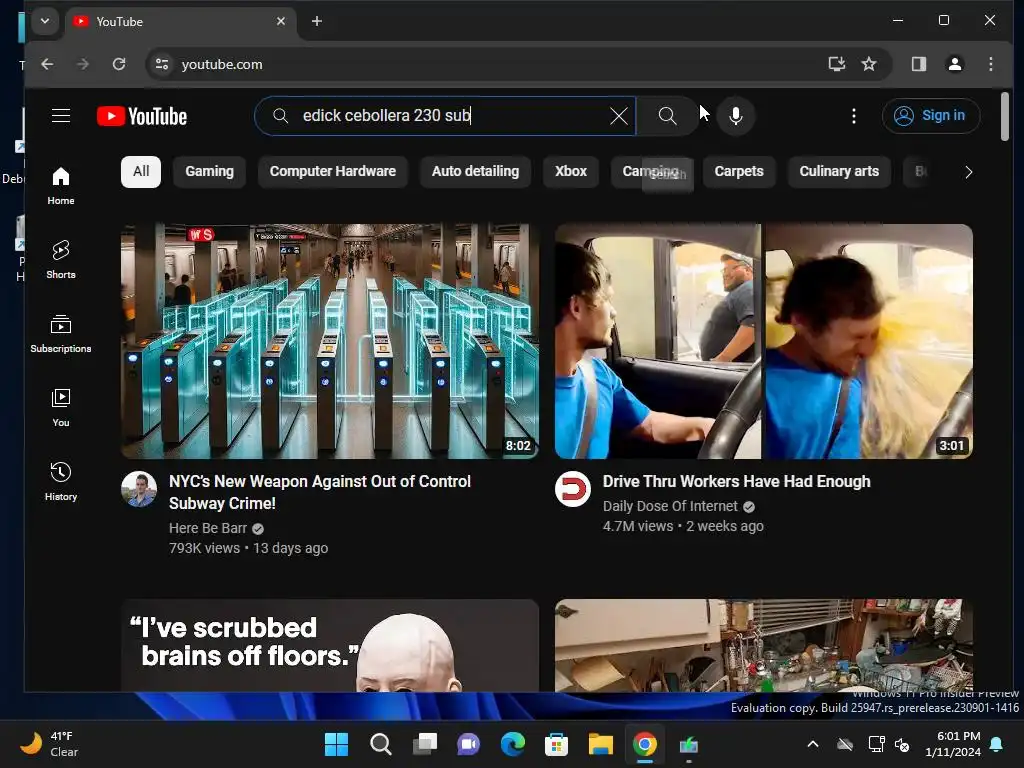1024x768 pixels.
Task: Open Subscriptions in the sidebar
Action: pyautogui.click(x=61, y=334)
